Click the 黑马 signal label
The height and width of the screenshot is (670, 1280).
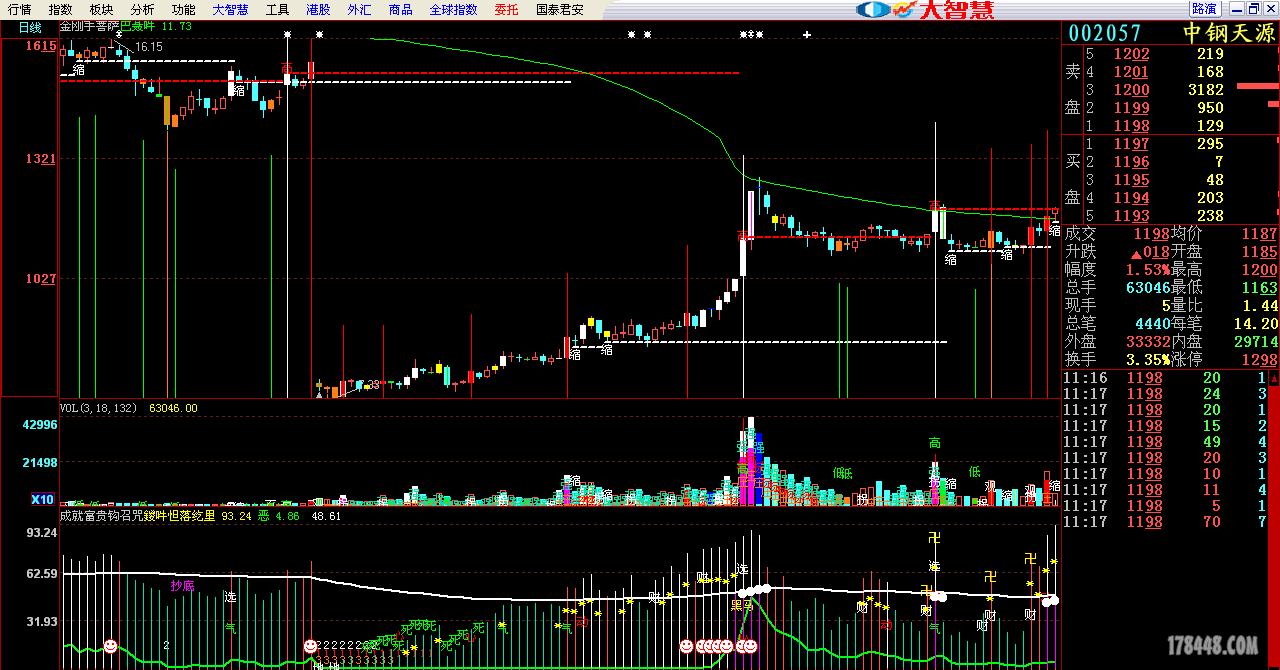click(741, 605)
